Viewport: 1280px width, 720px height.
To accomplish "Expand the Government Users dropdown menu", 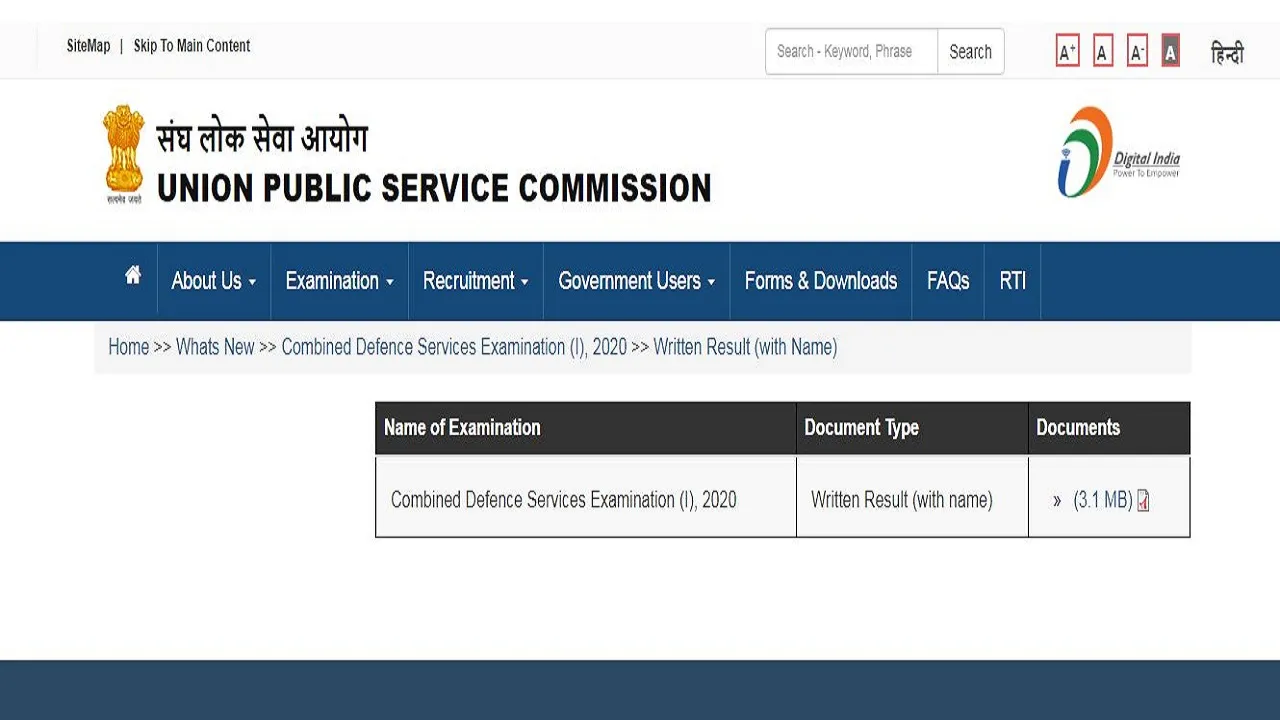I will click(x=637, y=281).
